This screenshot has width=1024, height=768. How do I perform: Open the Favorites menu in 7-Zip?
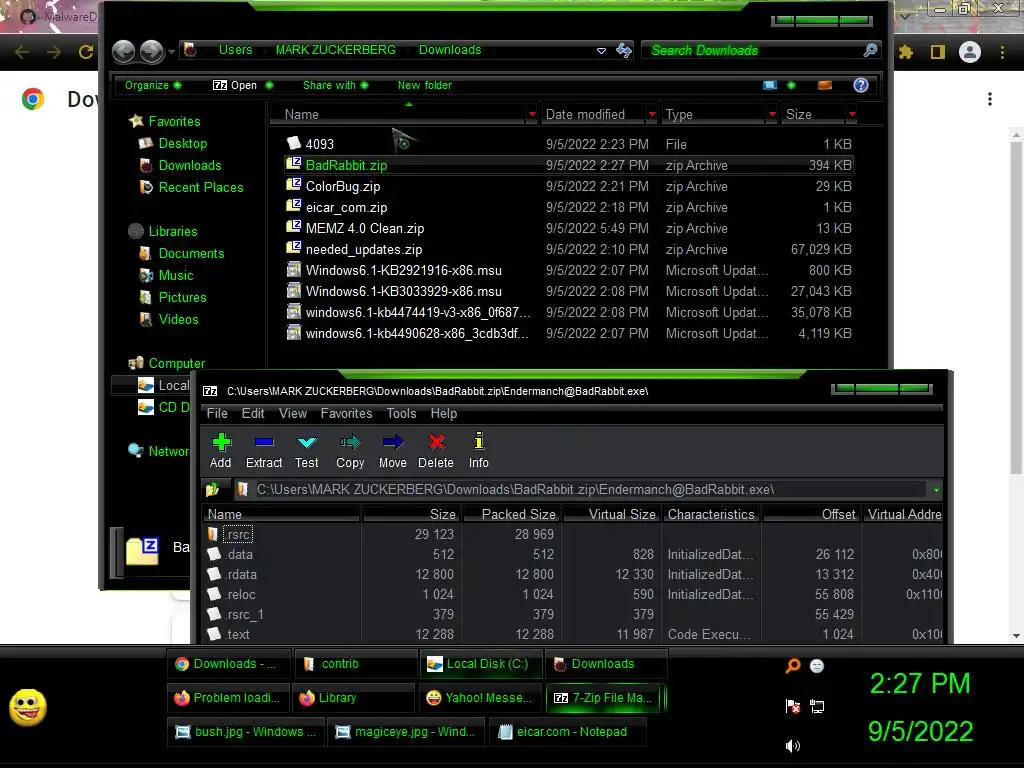point(346,413)
